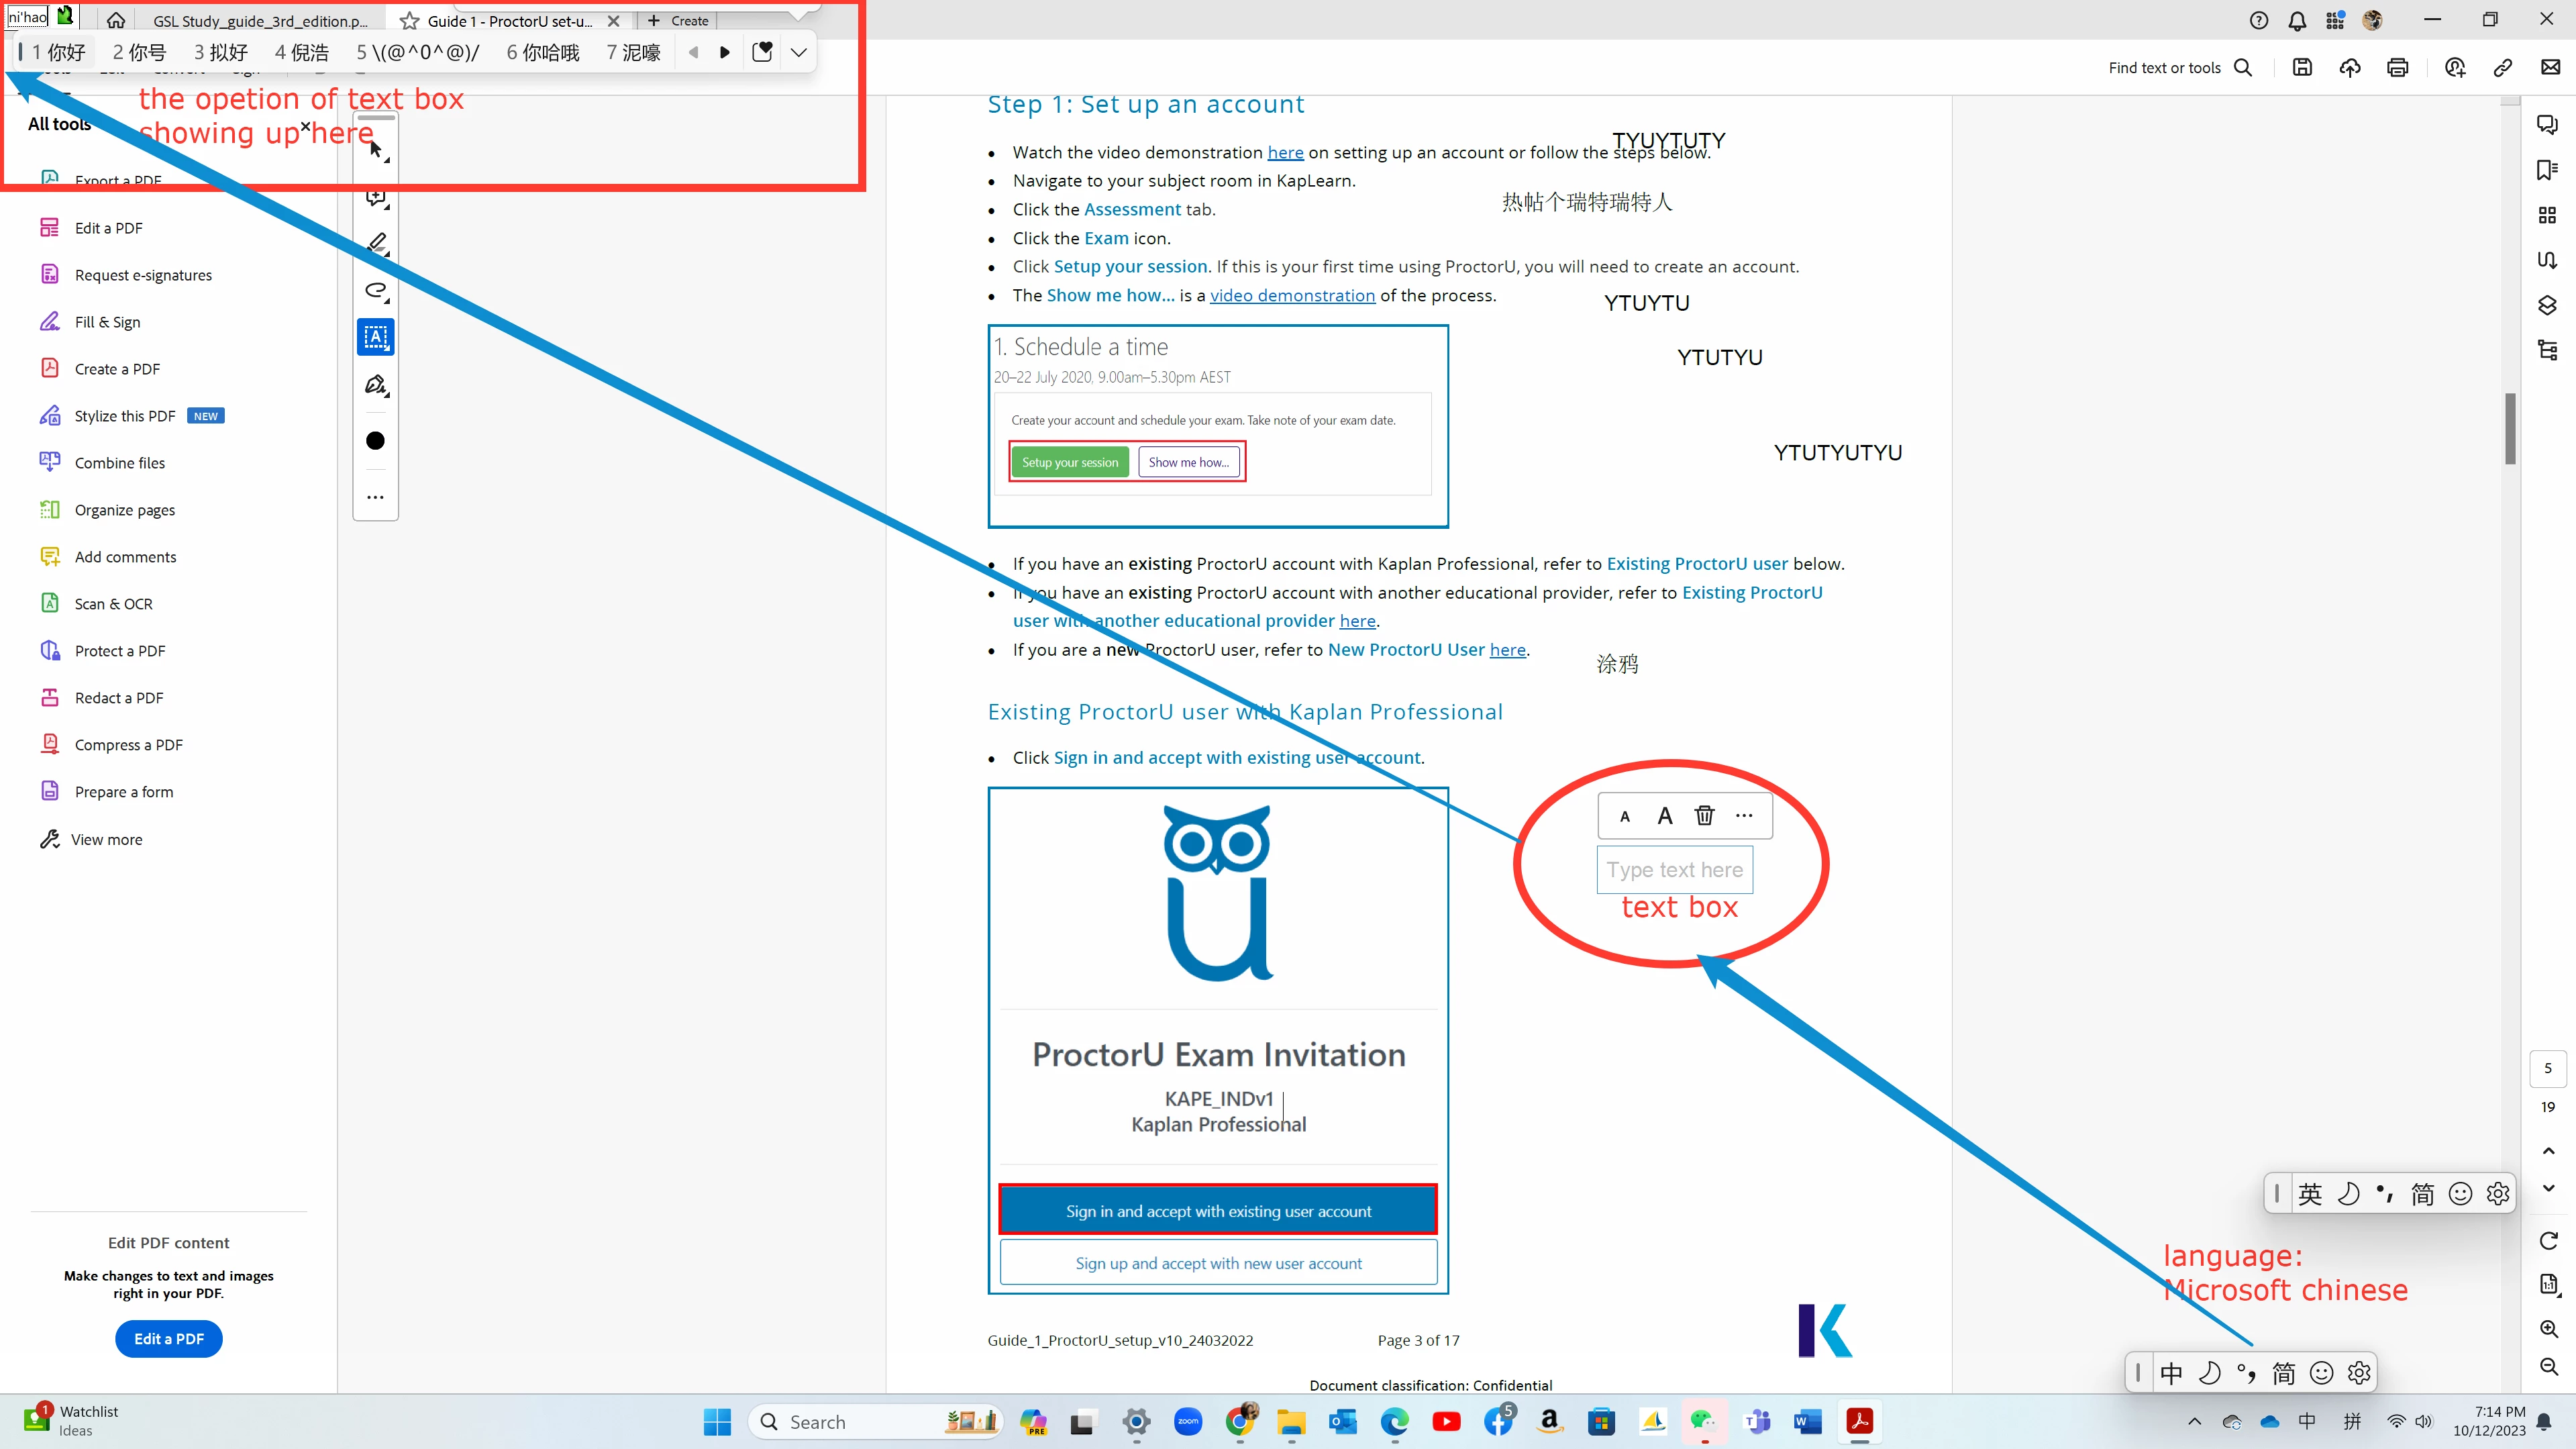Toggle the IME half/full-width moon icon

click(2209, 1373)
